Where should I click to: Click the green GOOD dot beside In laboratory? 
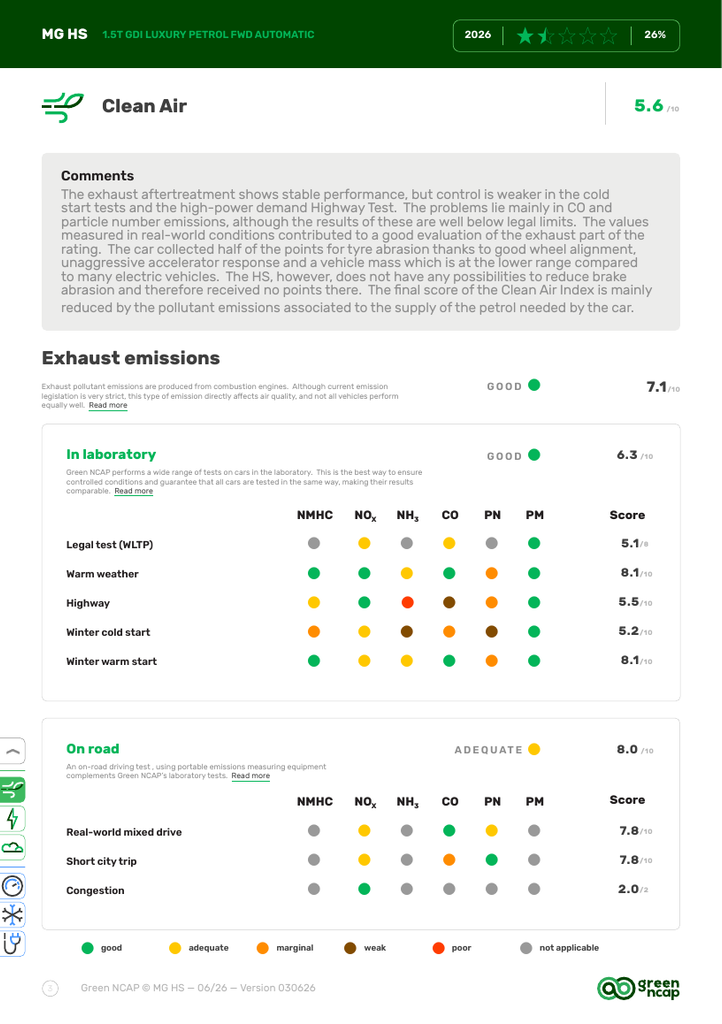point(534,455)
